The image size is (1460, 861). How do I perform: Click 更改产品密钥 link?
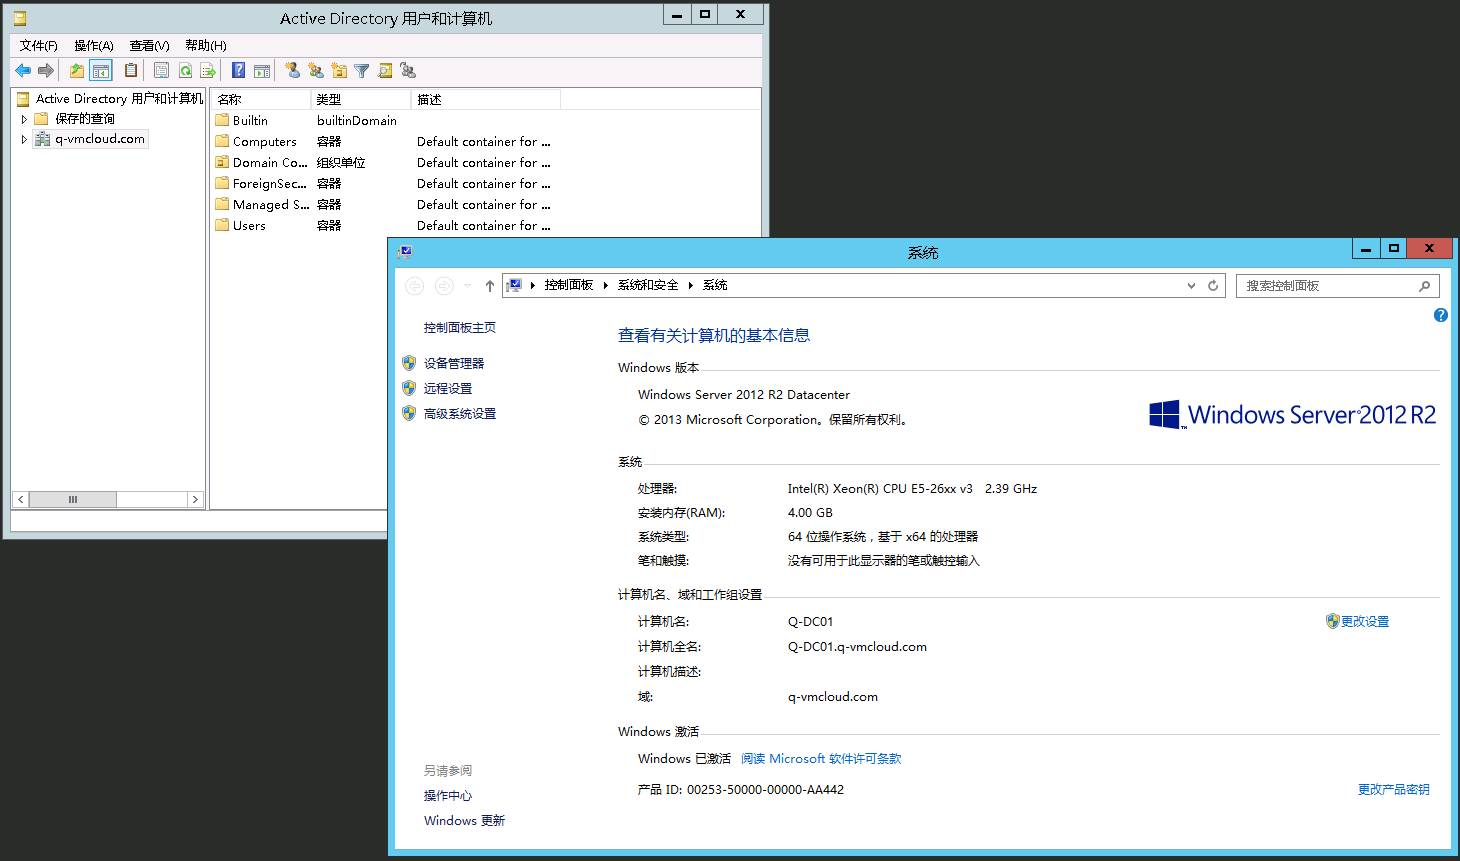click(1394, 789)
